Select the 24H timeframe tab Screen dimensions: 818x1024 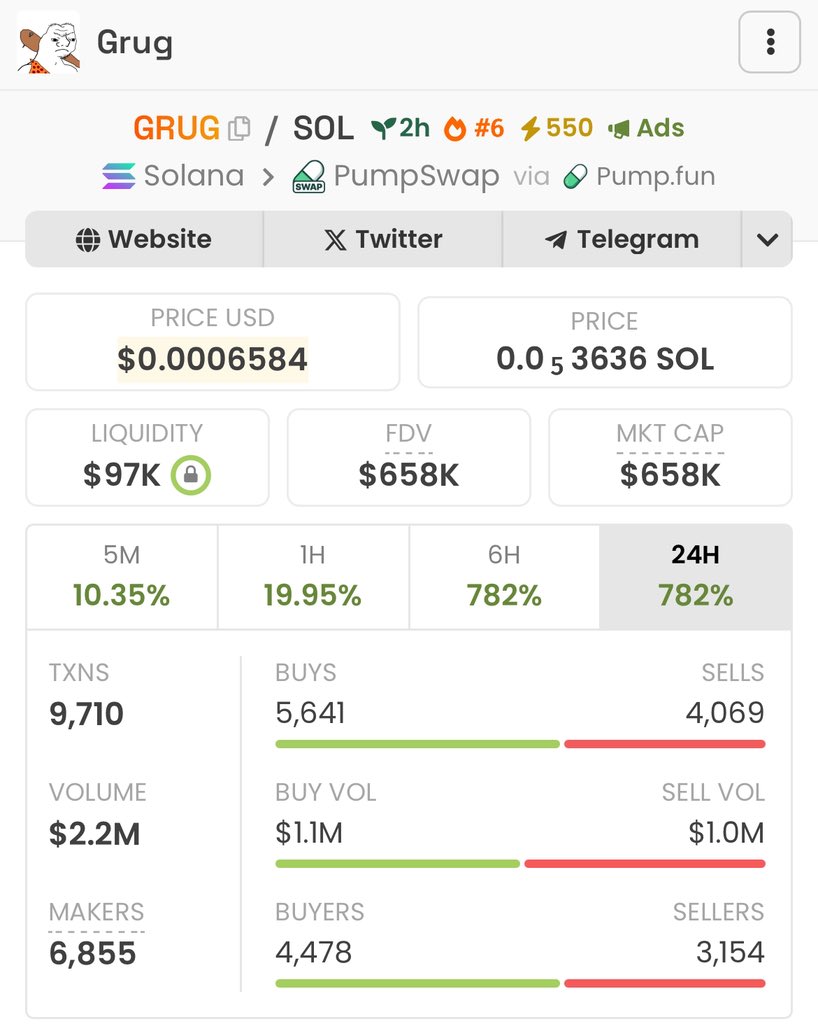click(695, 577)
